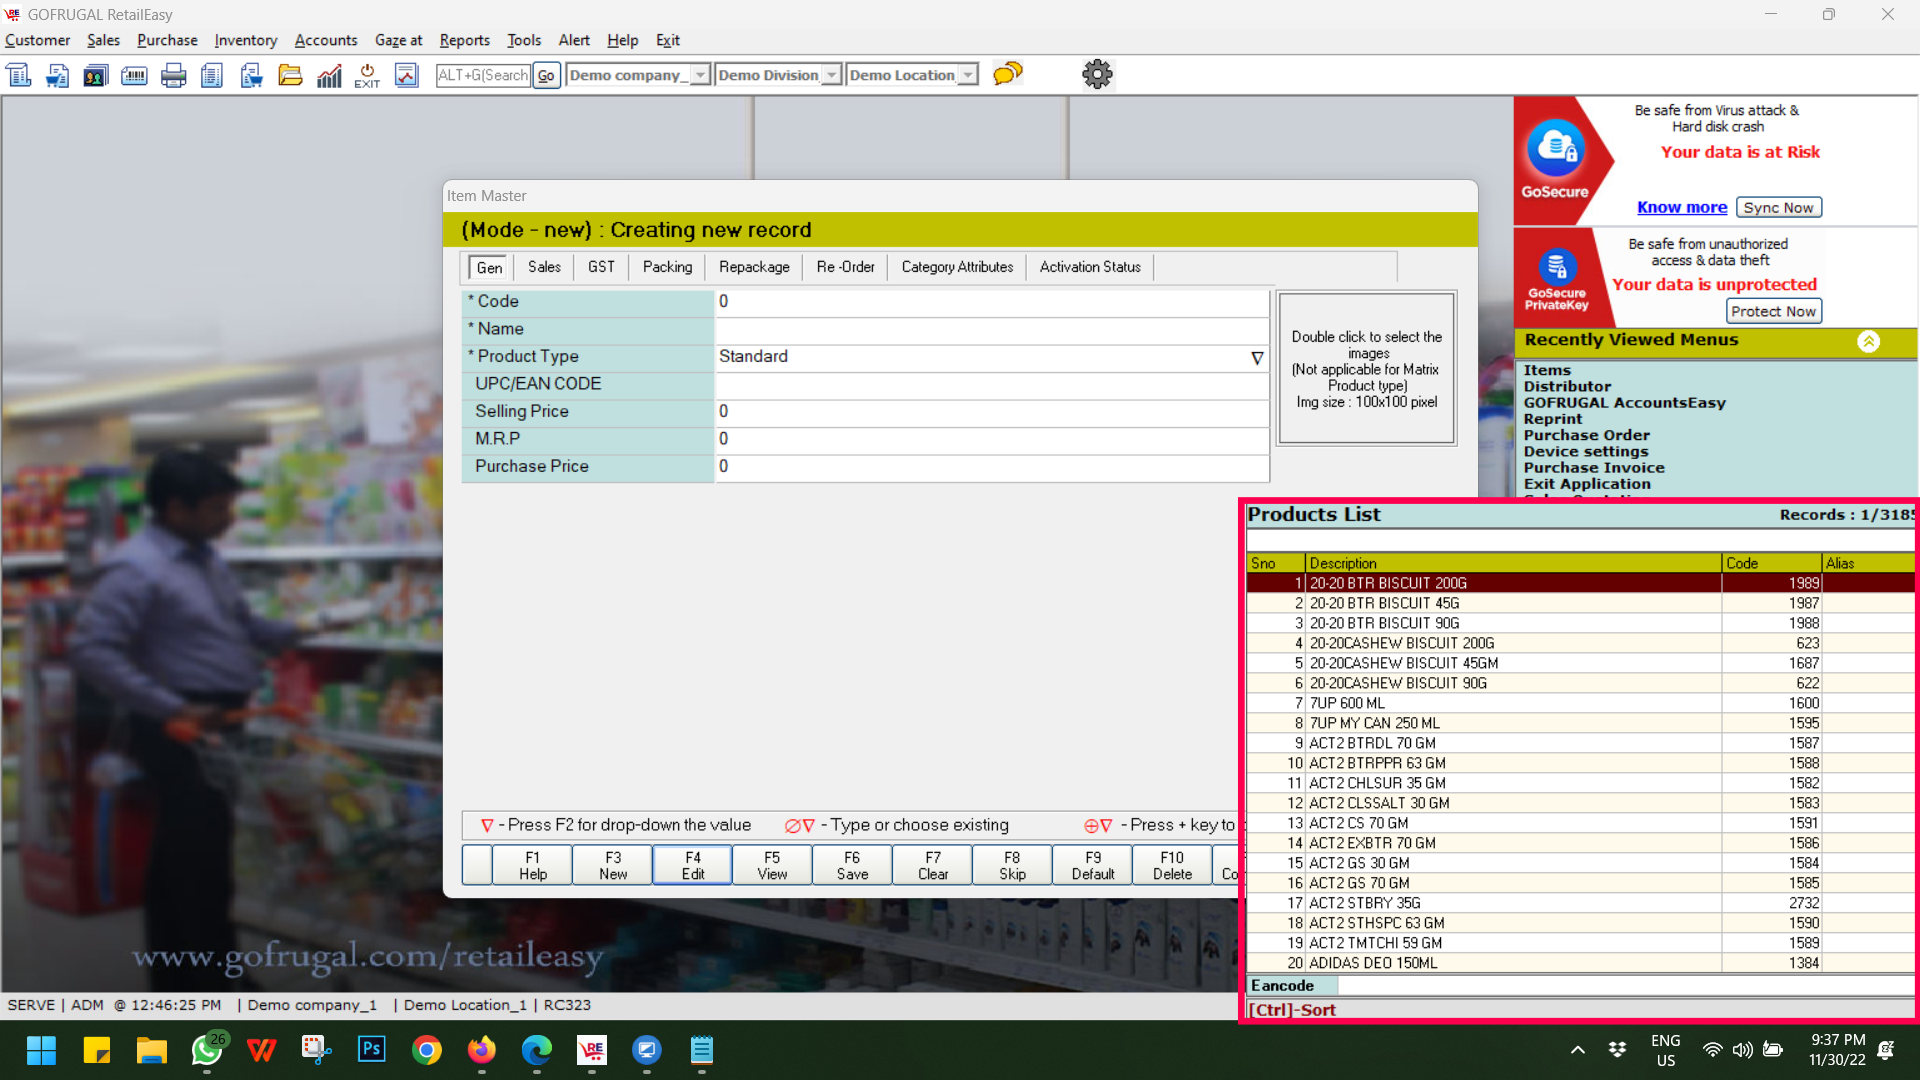Click the chat bubbles icon
1920x1080 pixels.
[1007, 74]
